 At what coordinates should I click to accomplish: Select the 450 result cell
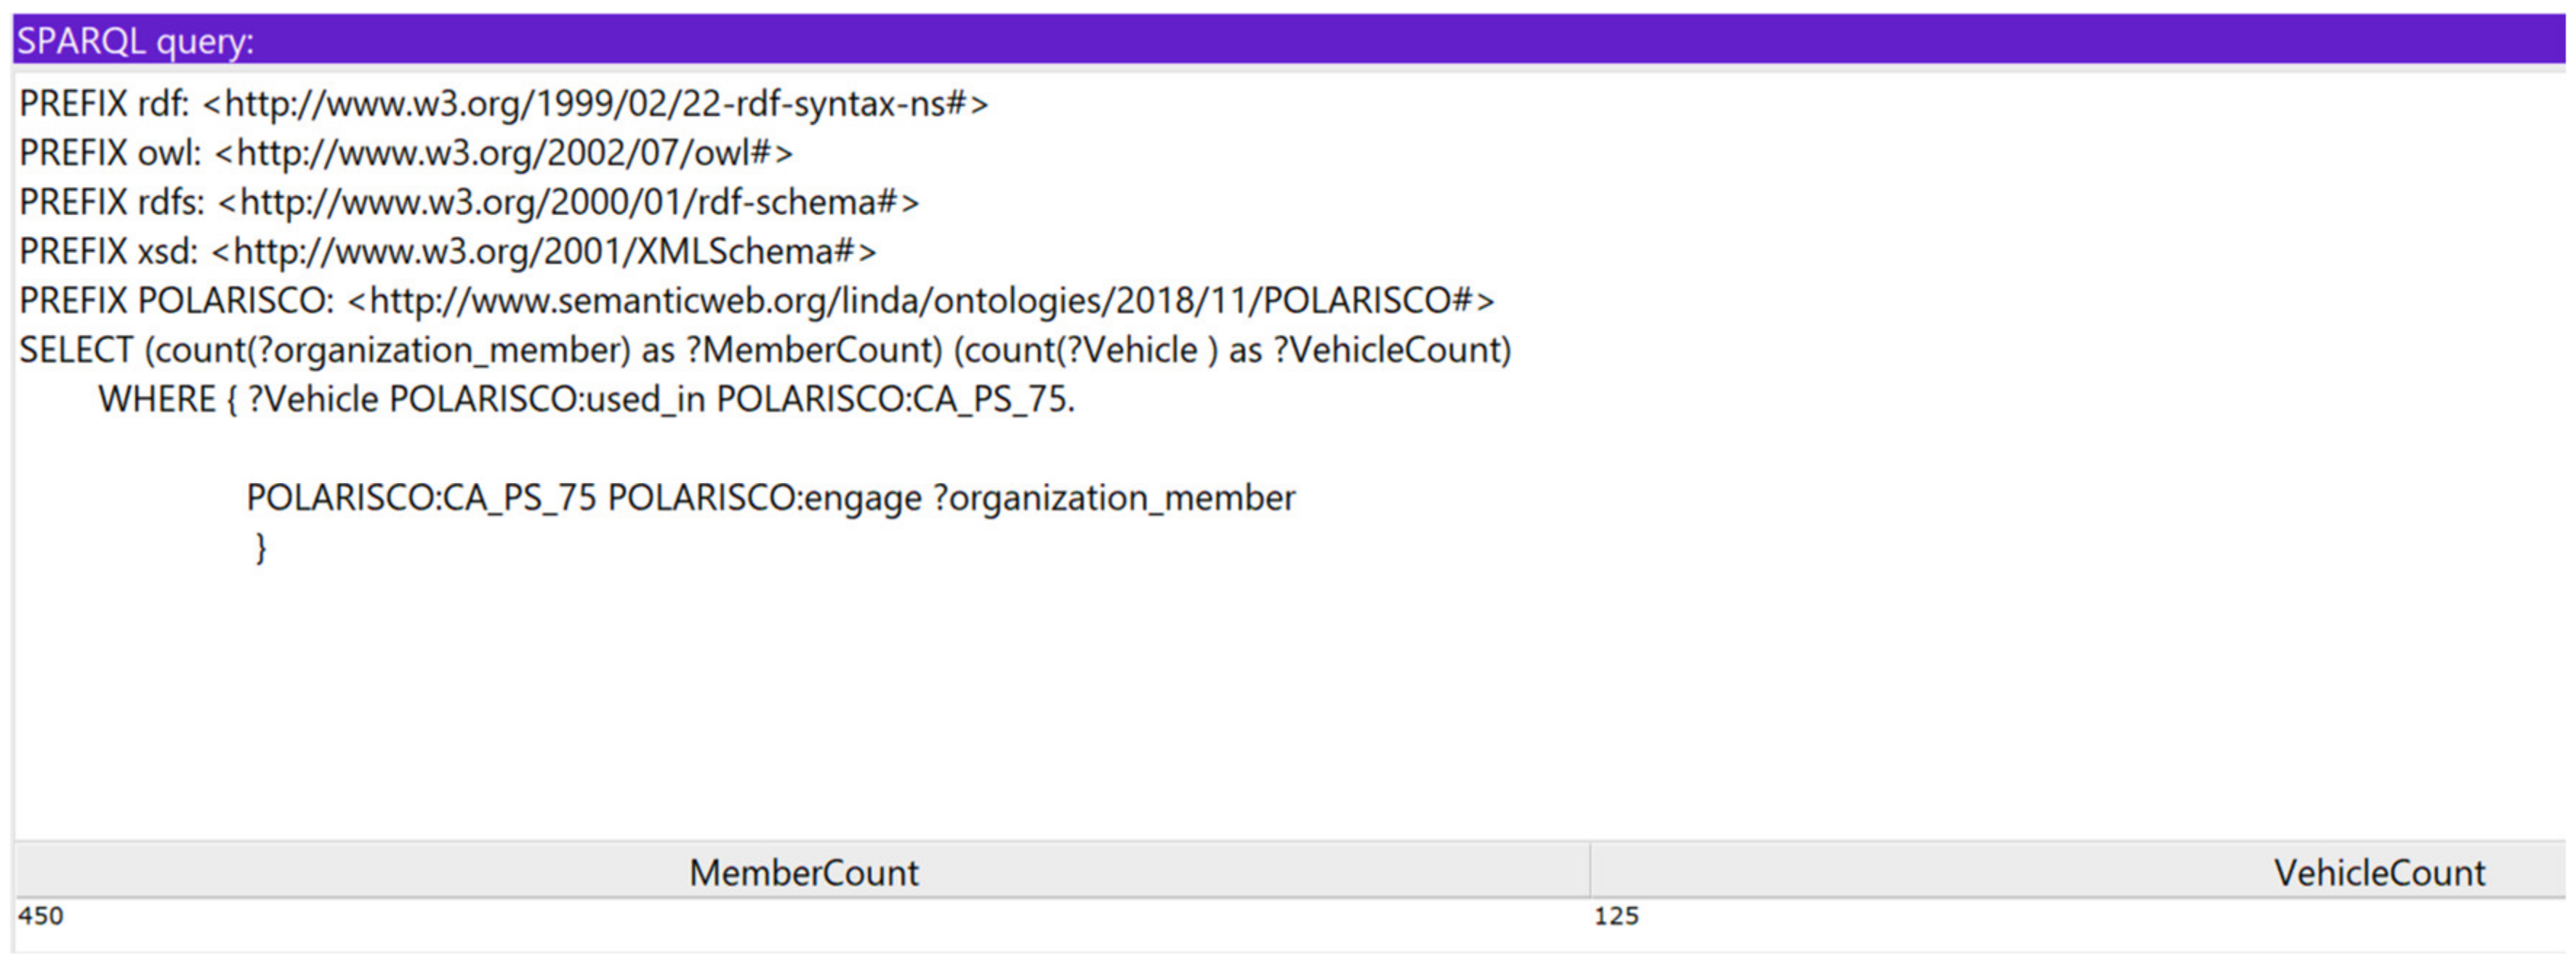point(41,916)
